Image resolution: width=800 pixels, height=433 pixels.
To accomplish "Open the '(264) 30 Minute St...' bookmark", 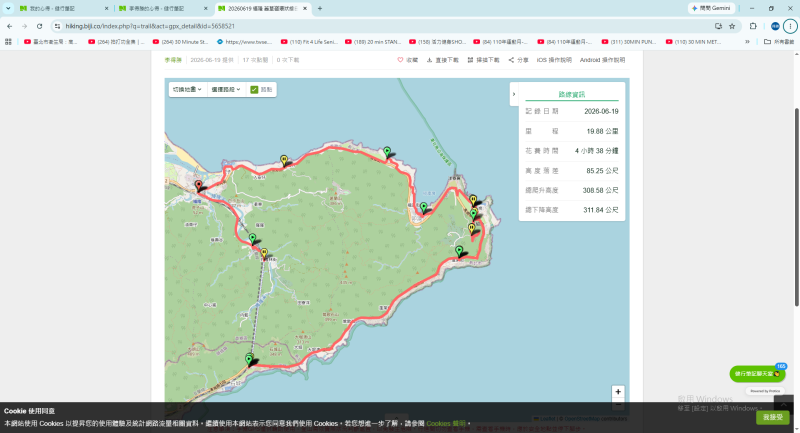I will (x=180, y=42).
